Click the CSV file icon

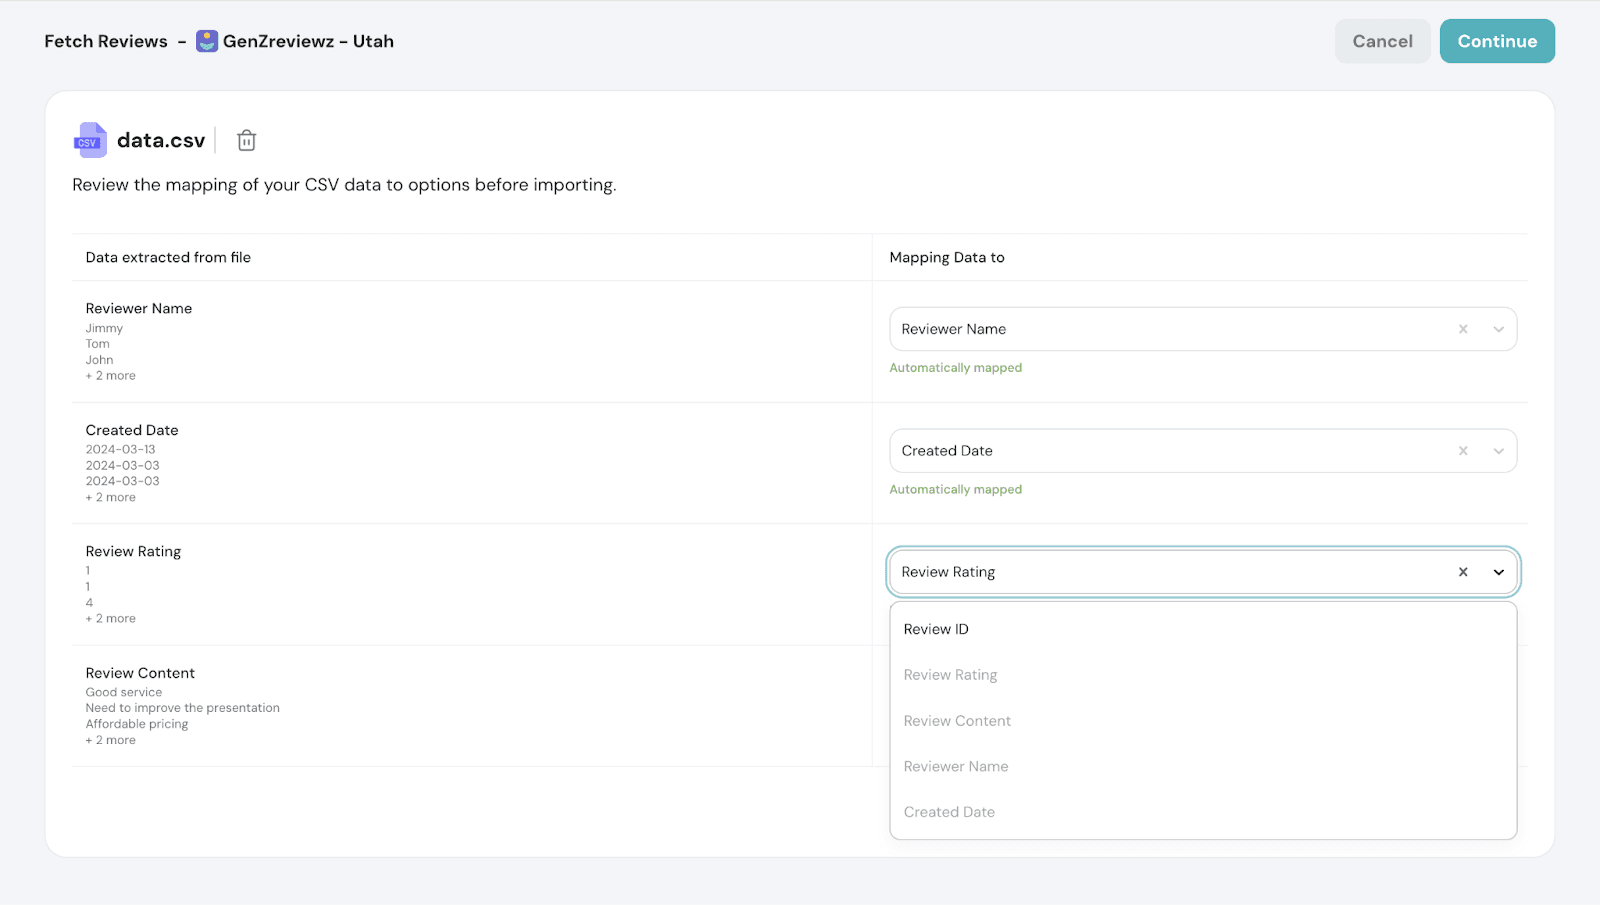90,141
